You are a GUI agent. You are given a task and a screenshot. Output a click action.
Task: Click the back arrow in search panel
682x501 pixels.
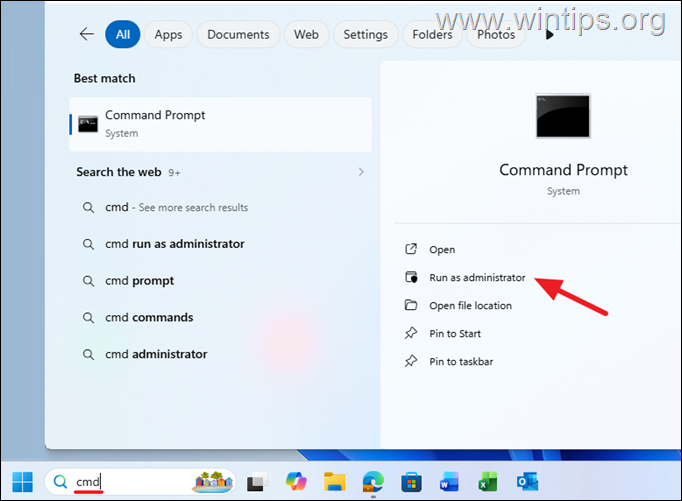[x=87, y=34]
